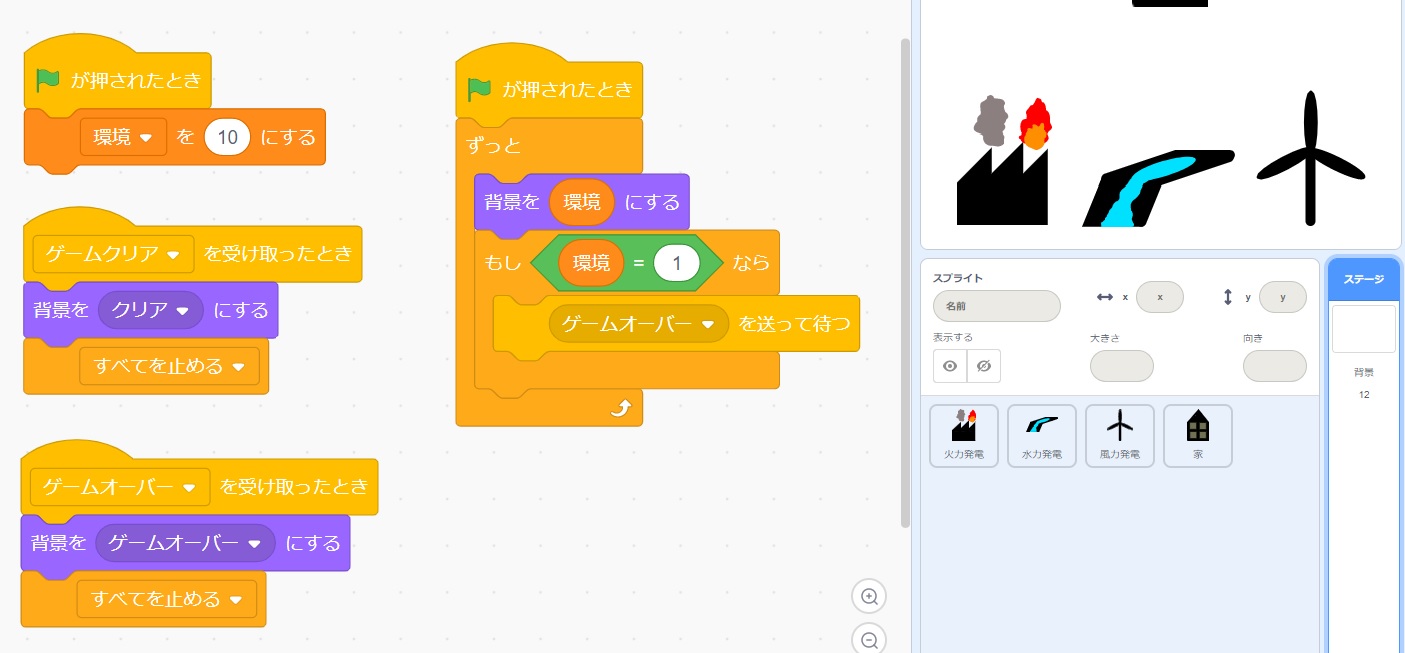Select the 風力発電 sprite thumbnail
Viewport: 1405px width, 653px height.
1120,435
